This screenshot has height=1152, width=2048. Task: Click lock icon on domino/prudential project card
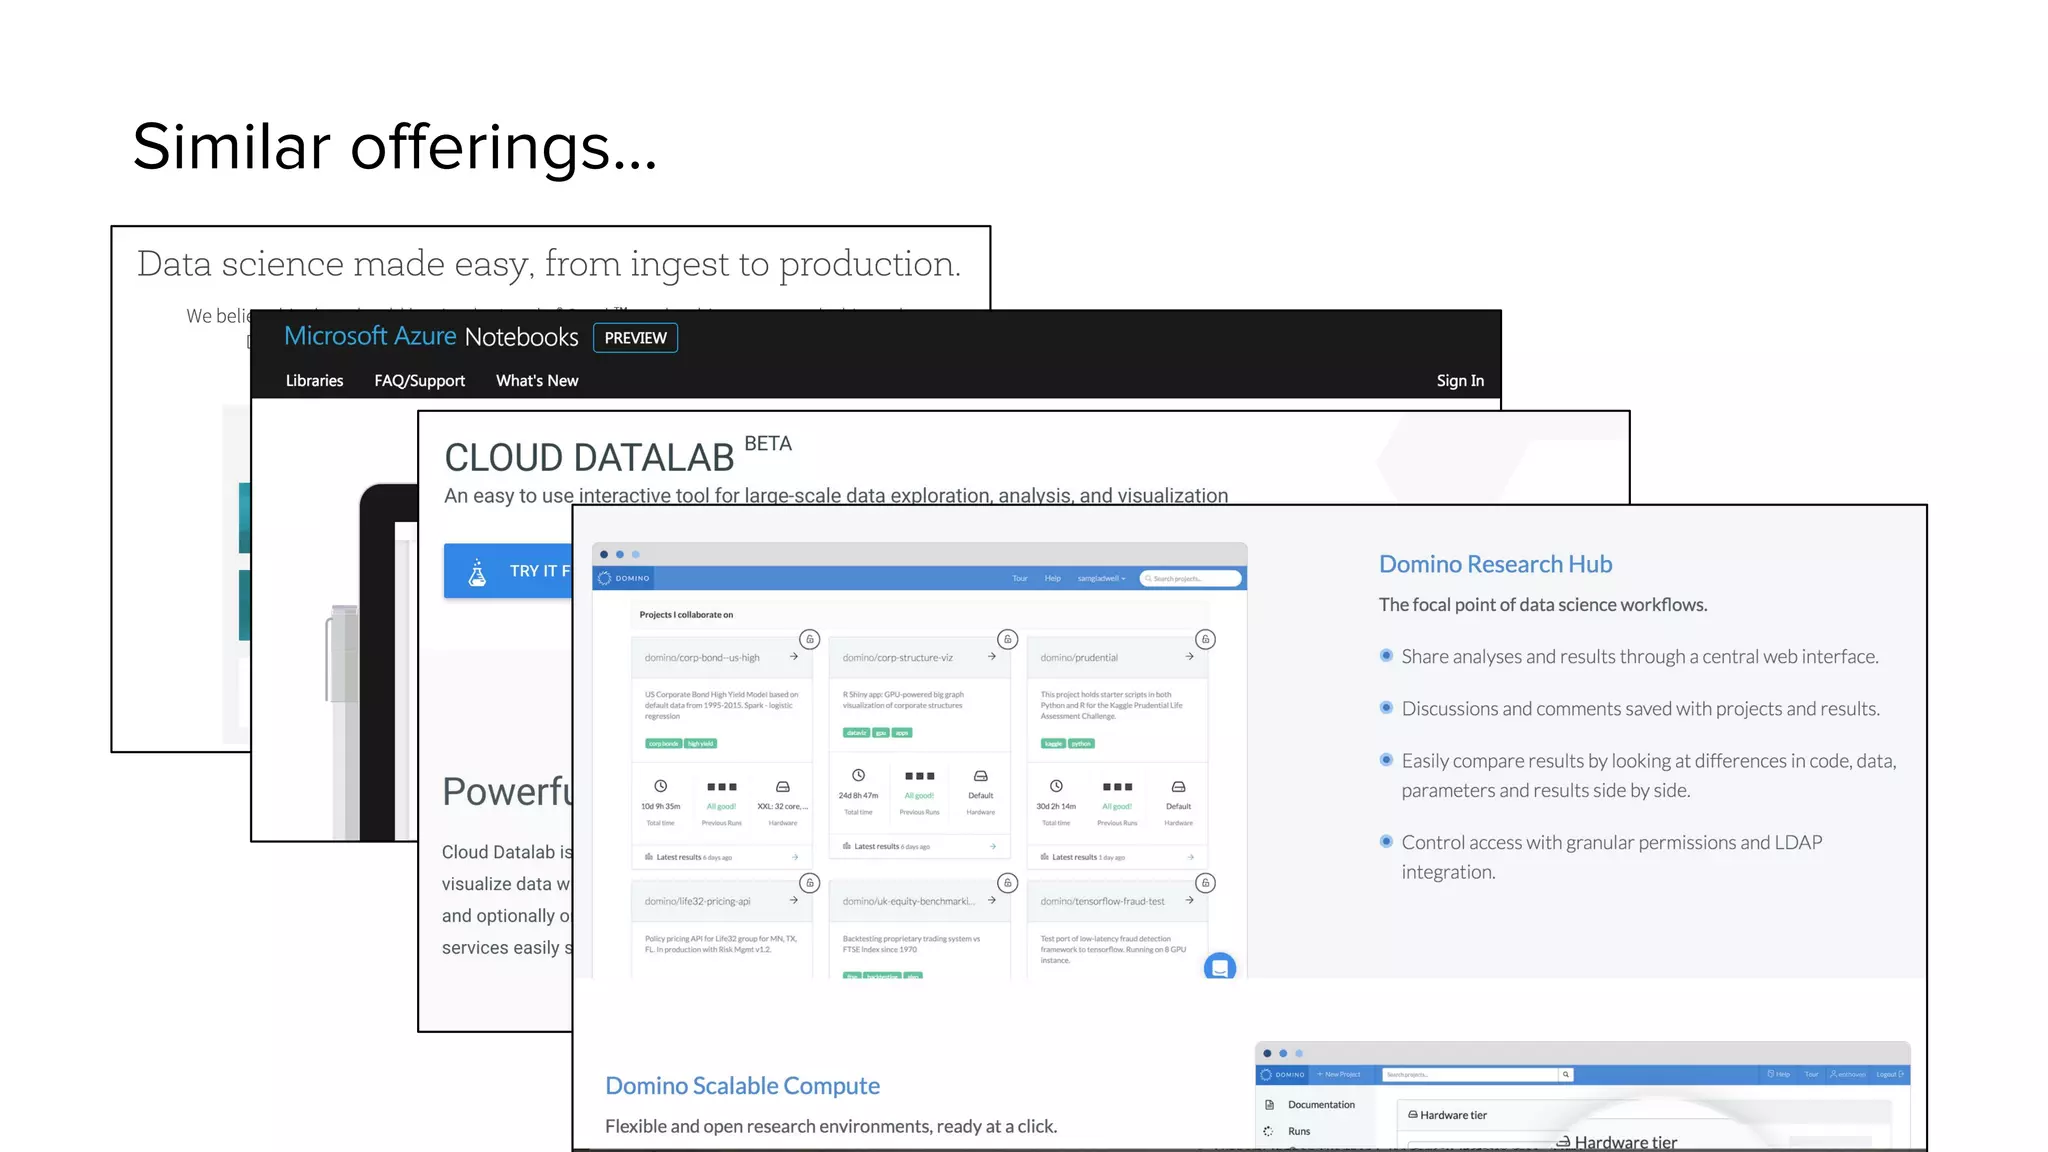[x=1205, y=639]
